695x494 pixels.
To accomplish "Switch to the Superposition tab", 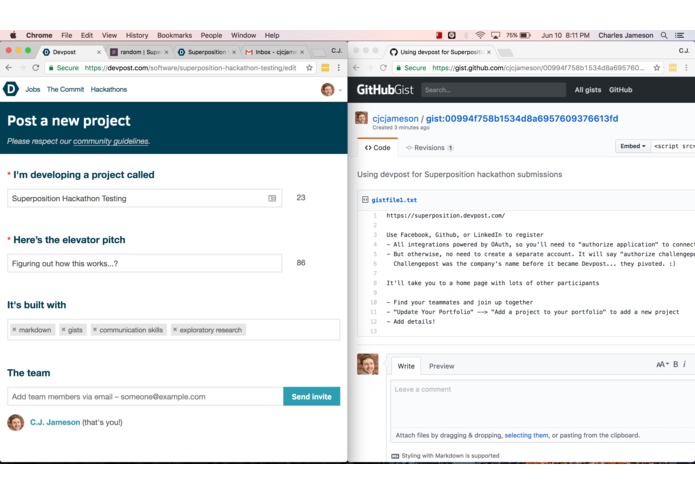I will click(207, 52).
